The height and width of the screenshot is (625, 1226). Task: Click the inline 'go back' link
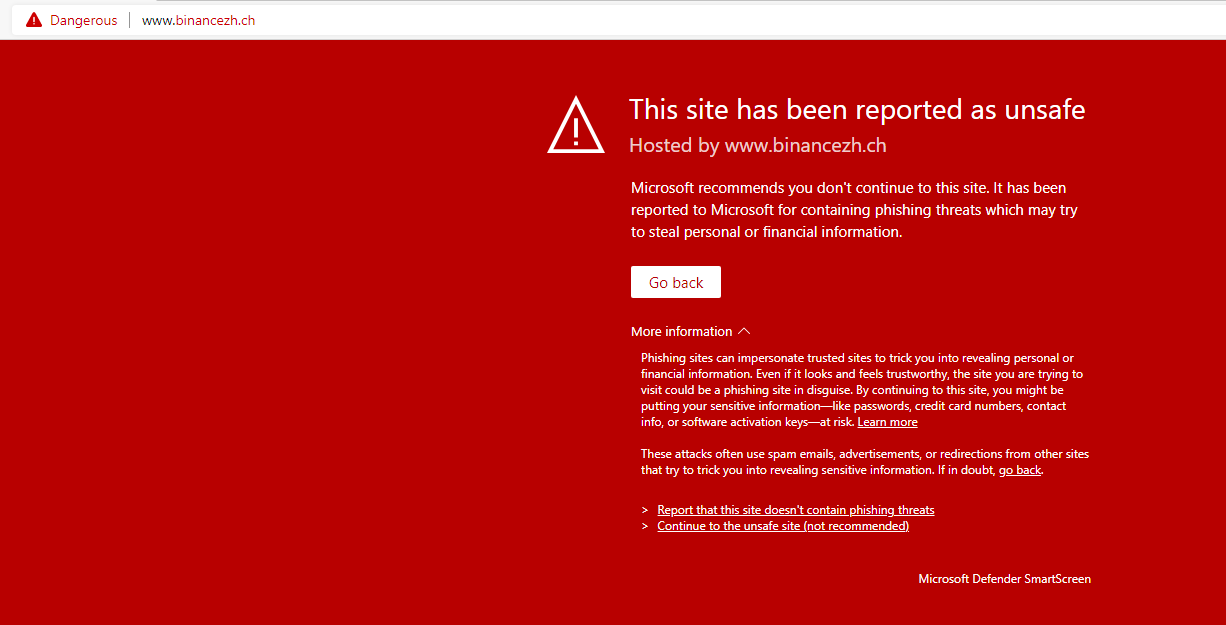[1020, 470]
